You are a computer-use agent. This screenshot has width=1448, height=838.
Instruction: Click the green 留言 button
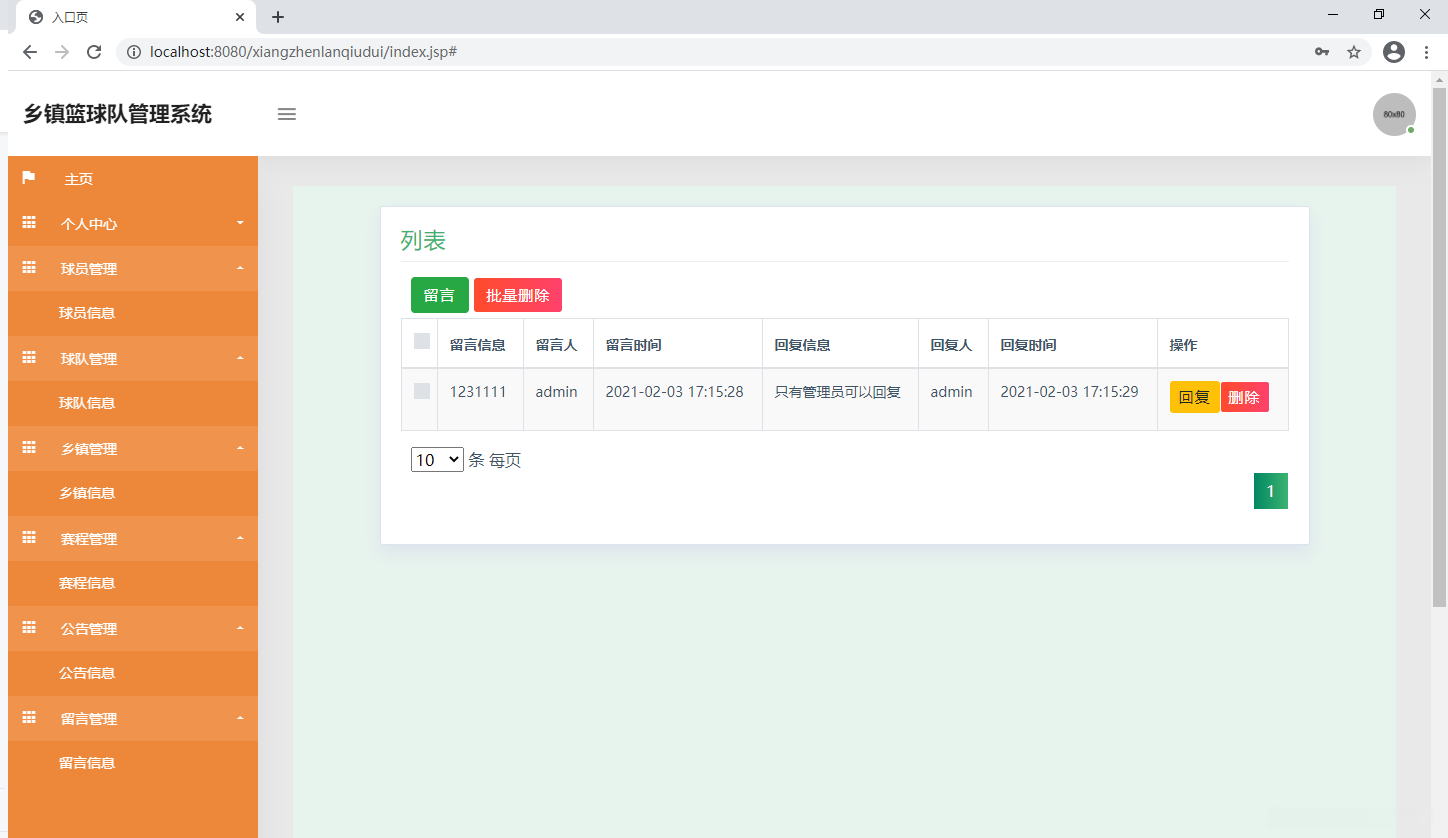tap(440, 295)
